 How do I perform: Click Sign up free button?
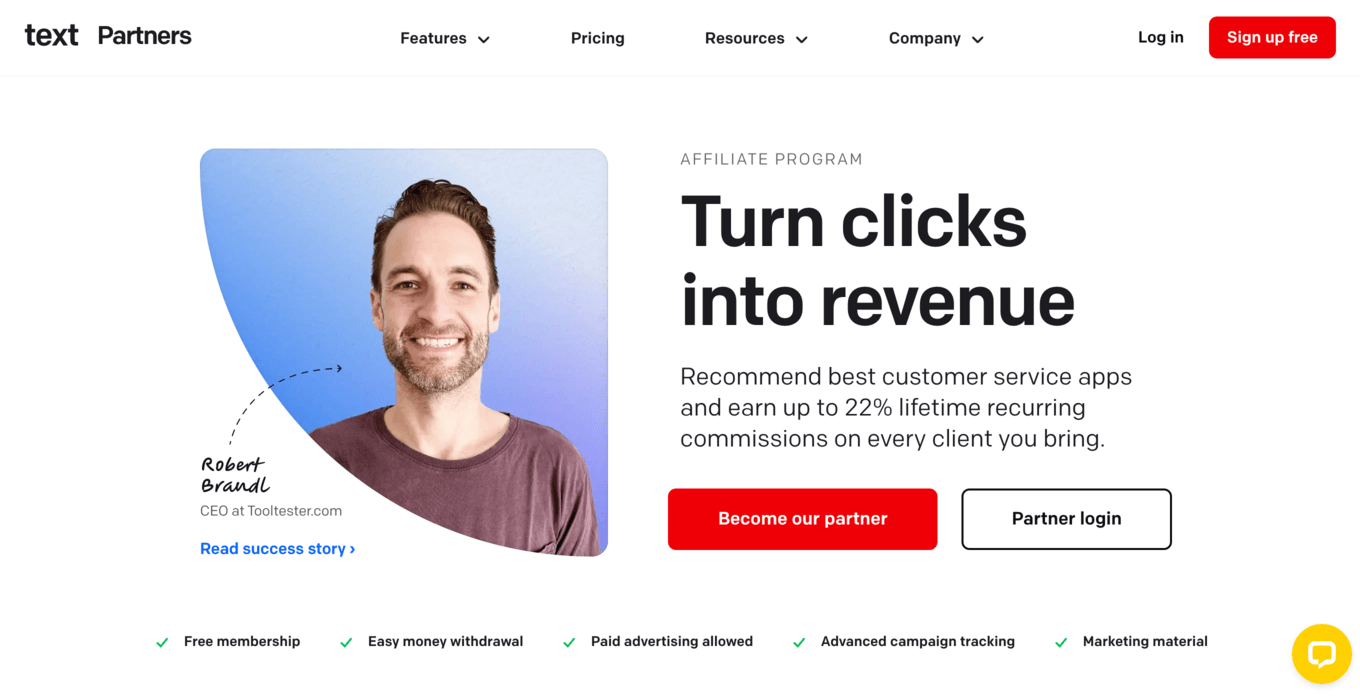pyautogui.click(x=1272, y=37)
